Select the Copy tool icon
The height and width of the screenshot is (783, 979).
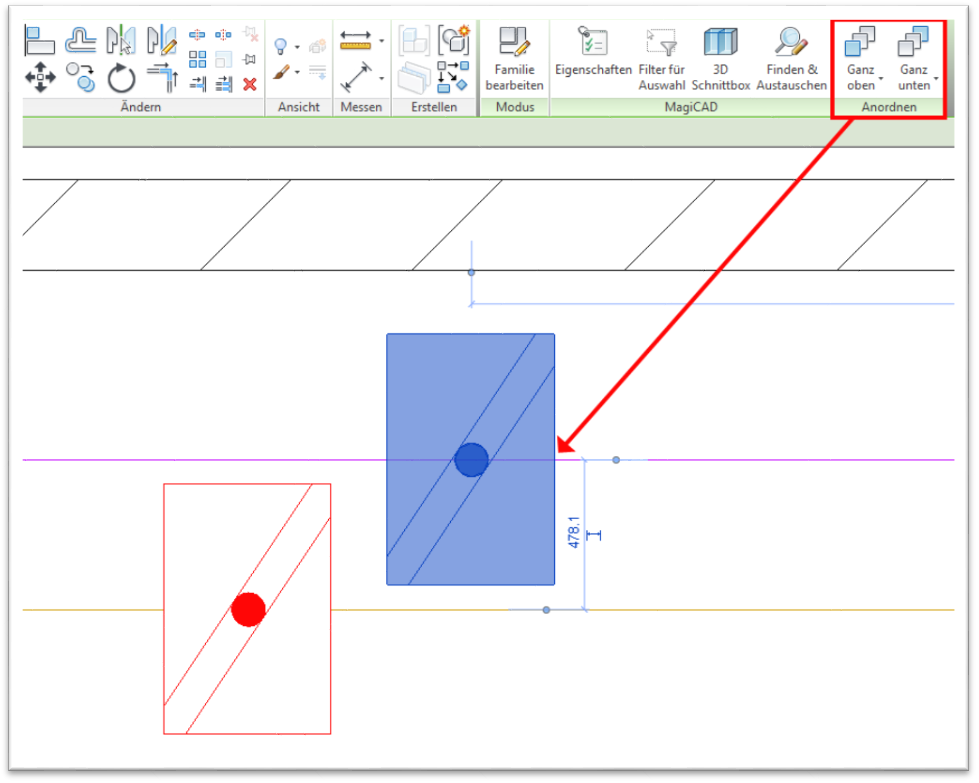tap(80, 74)
